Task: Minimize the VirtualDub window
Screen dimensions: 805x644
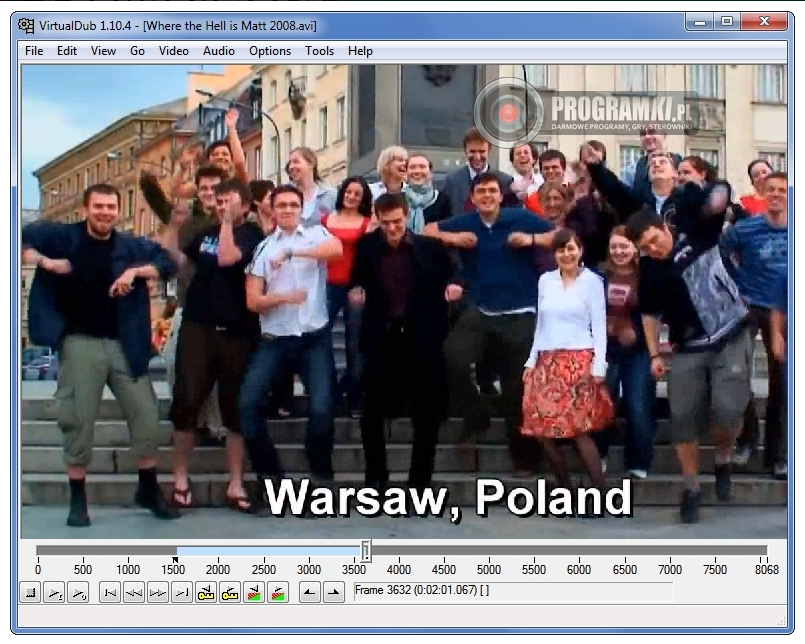Action: (700, 22)
